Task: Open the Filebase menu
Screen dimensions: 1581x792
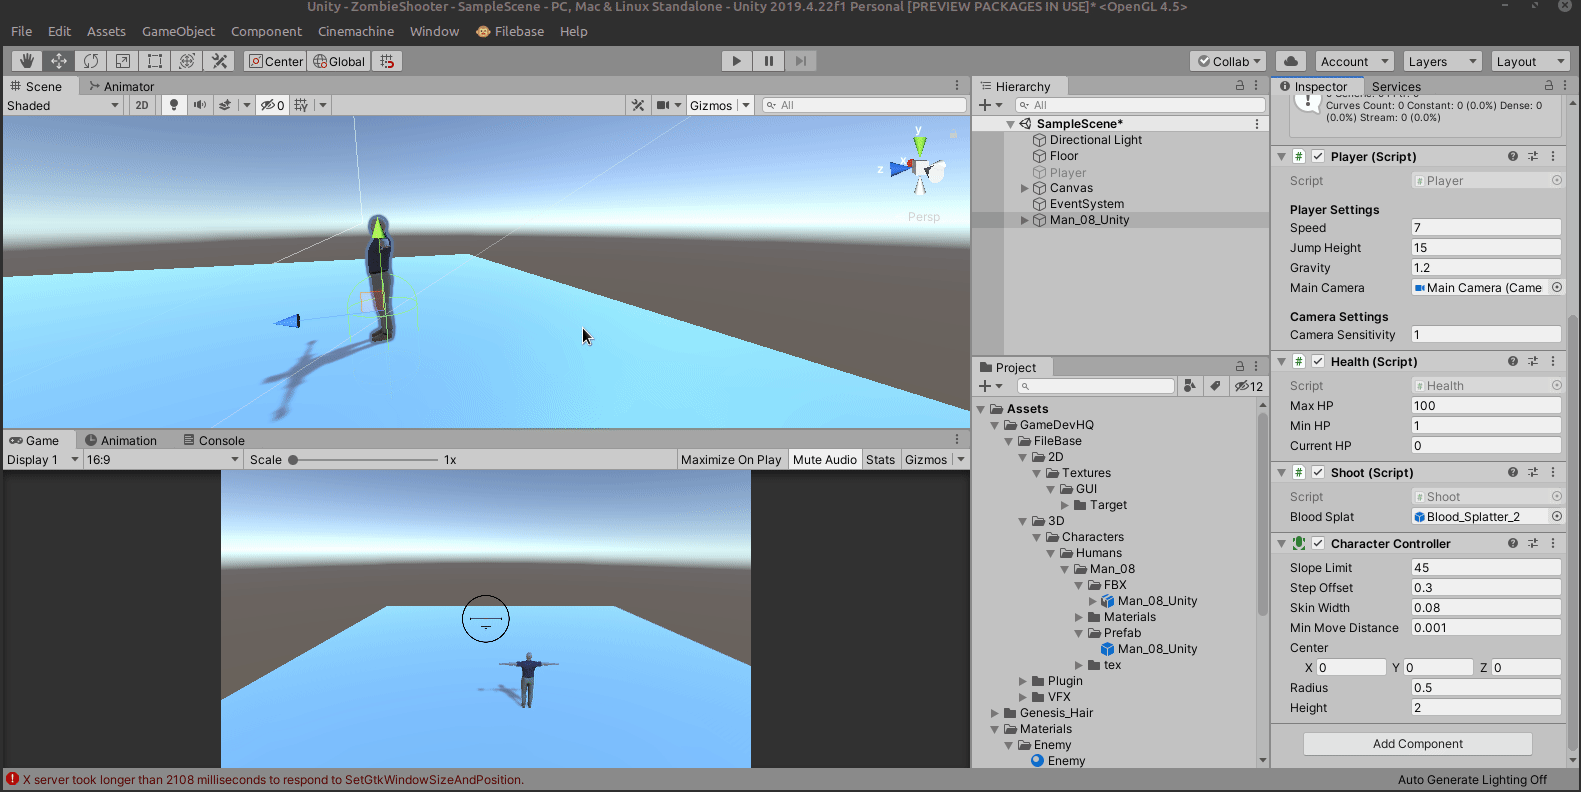Action: (x=511, y=31)
